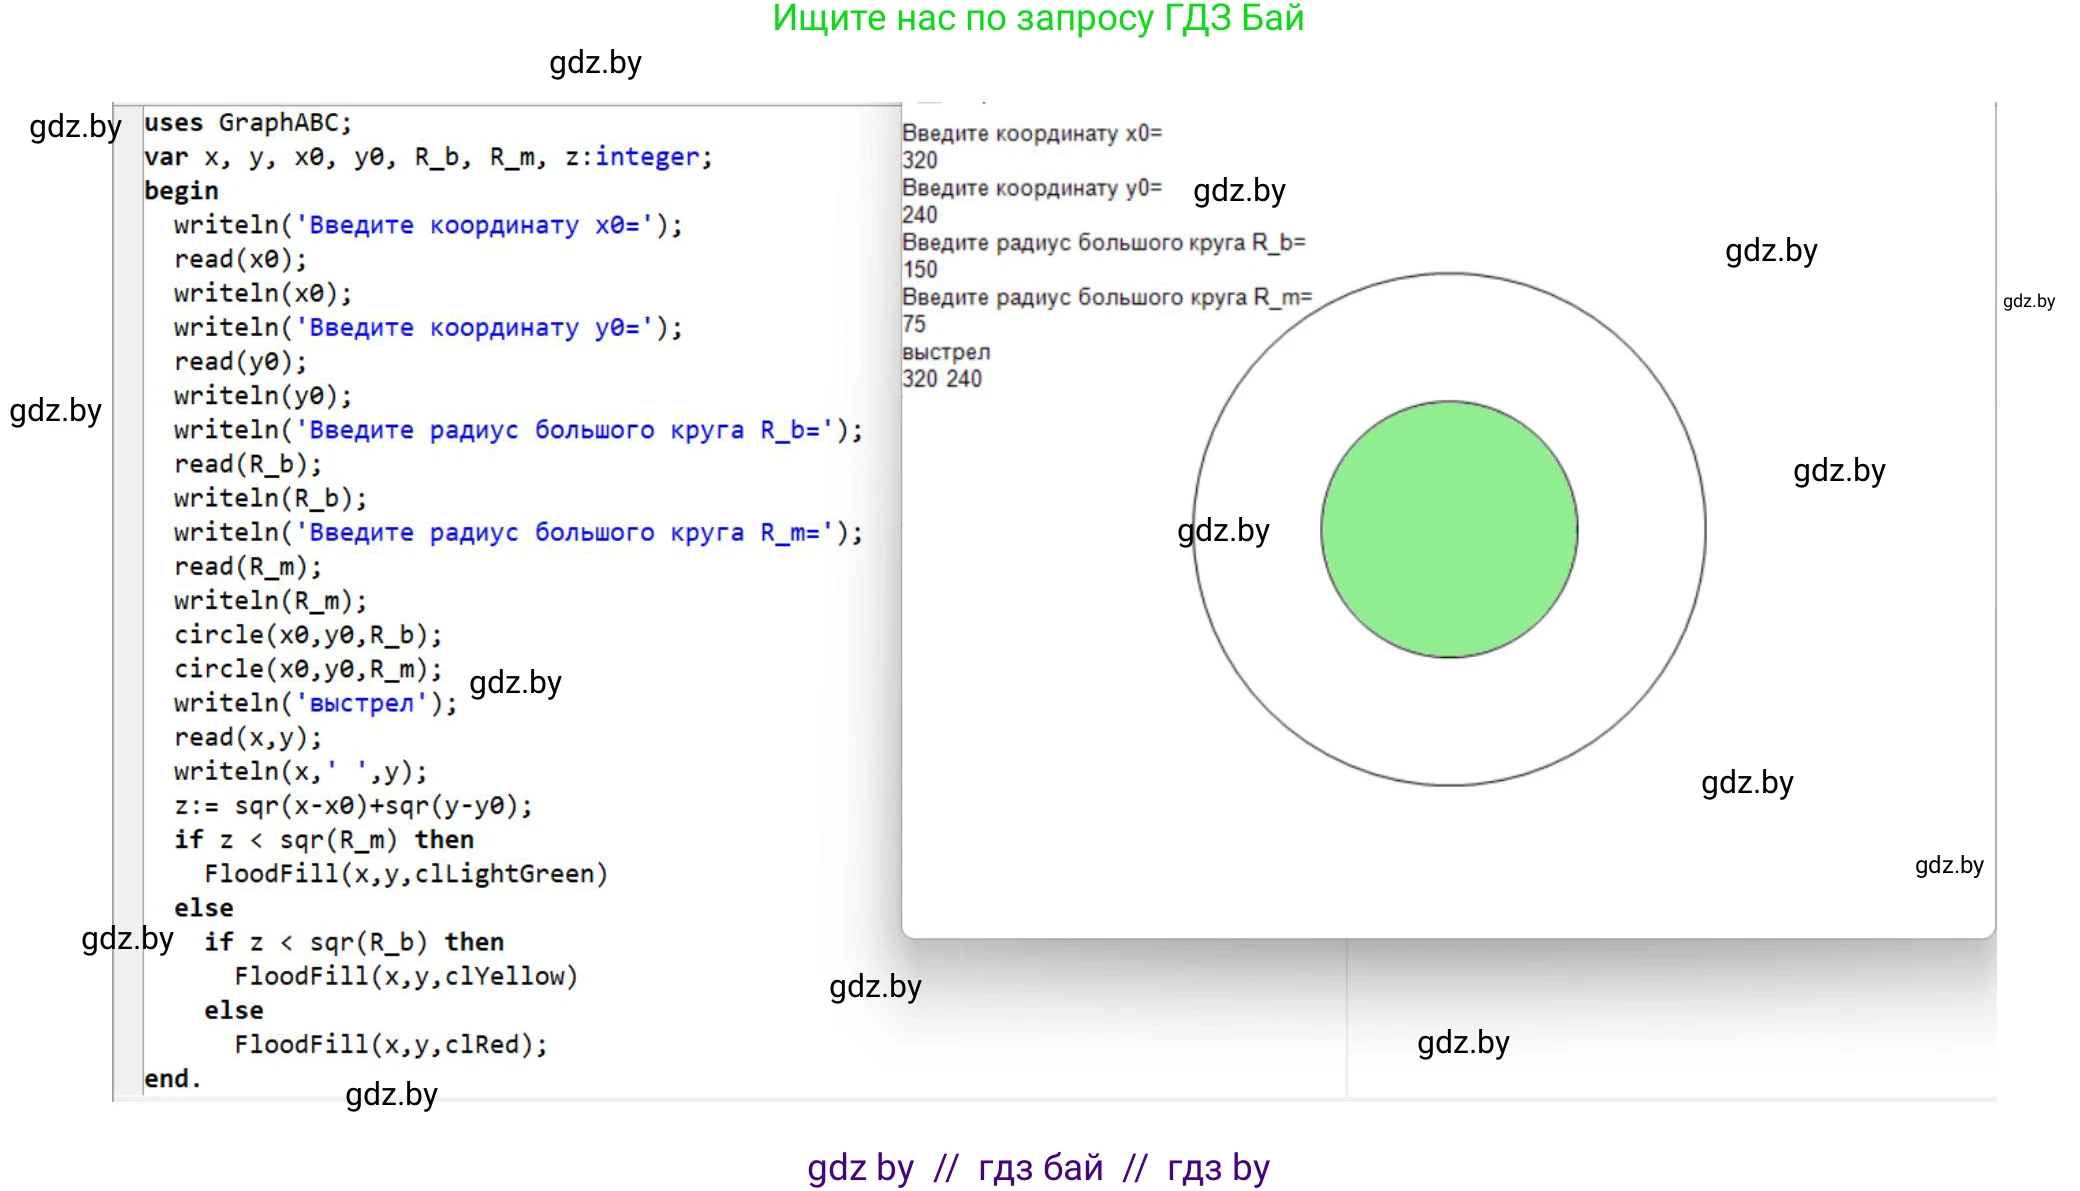This screenshot has width=2080, height=1191.
Task: Click the 'FloodFill(x,y,clRed);' statement
Action: click(390, 1045)
